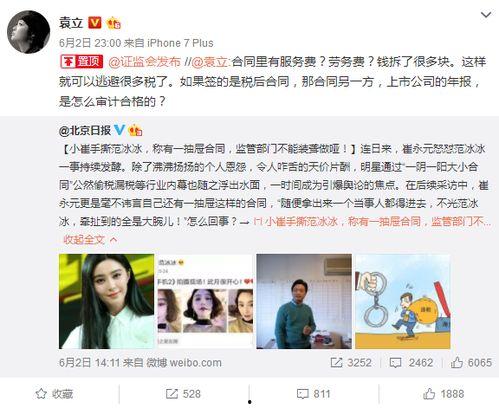
Task: Collapse full text via 收起全文
Action: [90, 239]
